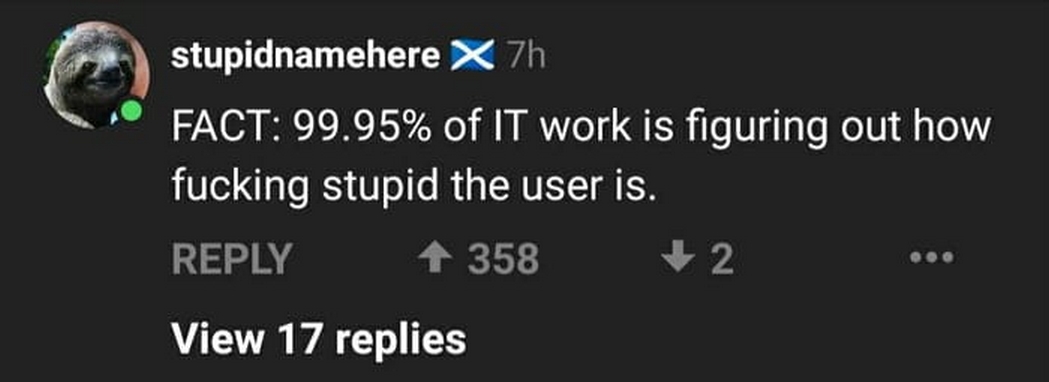Upvote the comment with the up arrow
Viewport: 1049px width, 382px height.
[x=436, y=258]
